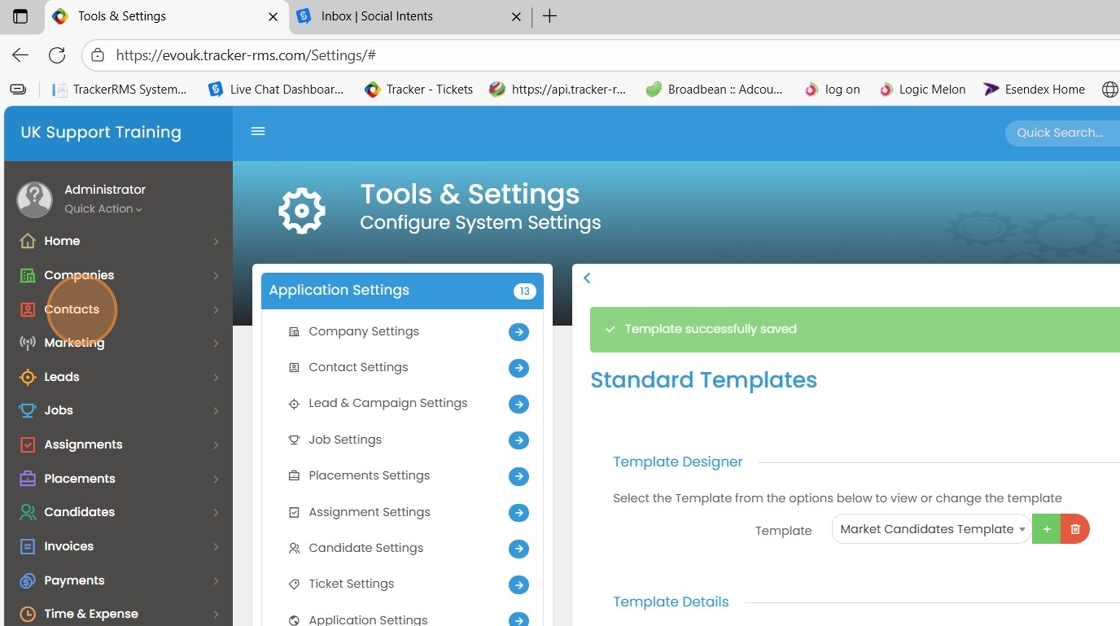Click the browser address bar URL

coord(246,55)
